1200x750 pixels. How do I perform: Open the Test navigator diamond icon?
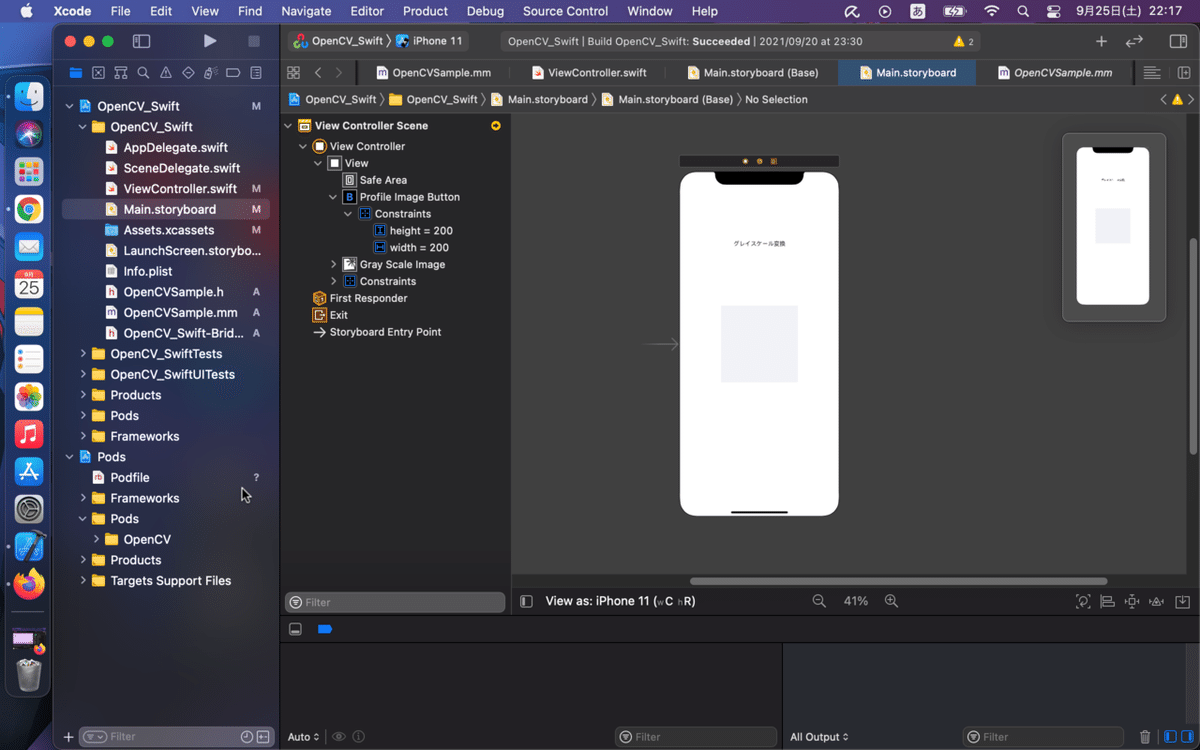pyautogui.click(x=188, y=73)
